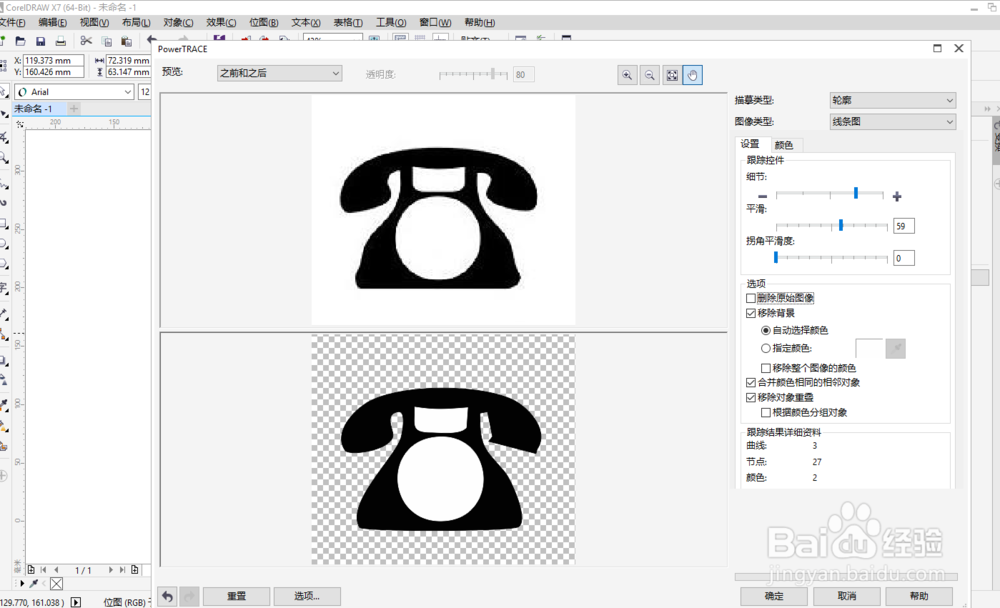1000x608 pixels.
Task: Click the width field 72.319 mm
Action: pos(128,61)
